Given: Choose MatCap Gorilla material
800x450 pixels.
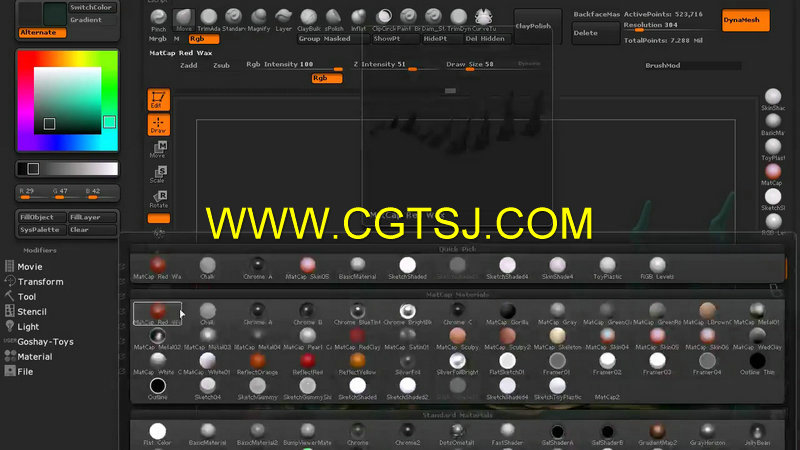Looking at the screenshot, I should [507, 313].
